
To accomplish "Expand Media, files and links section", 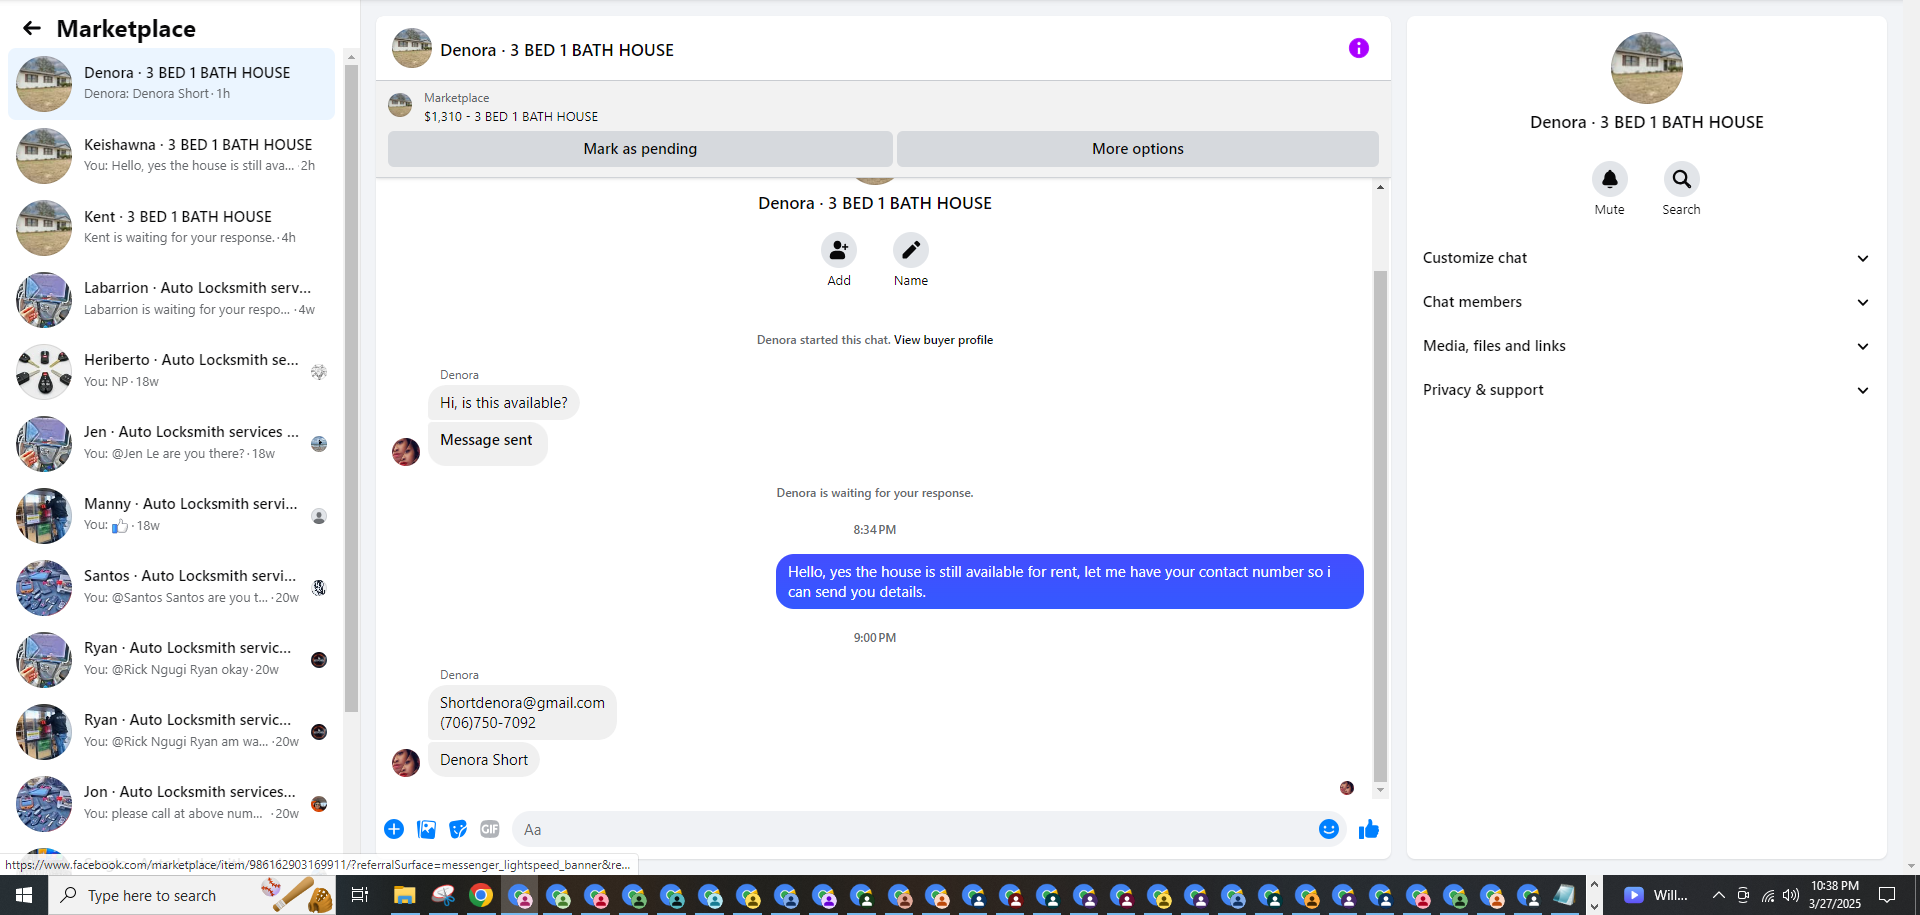I will click(1646, 346).
